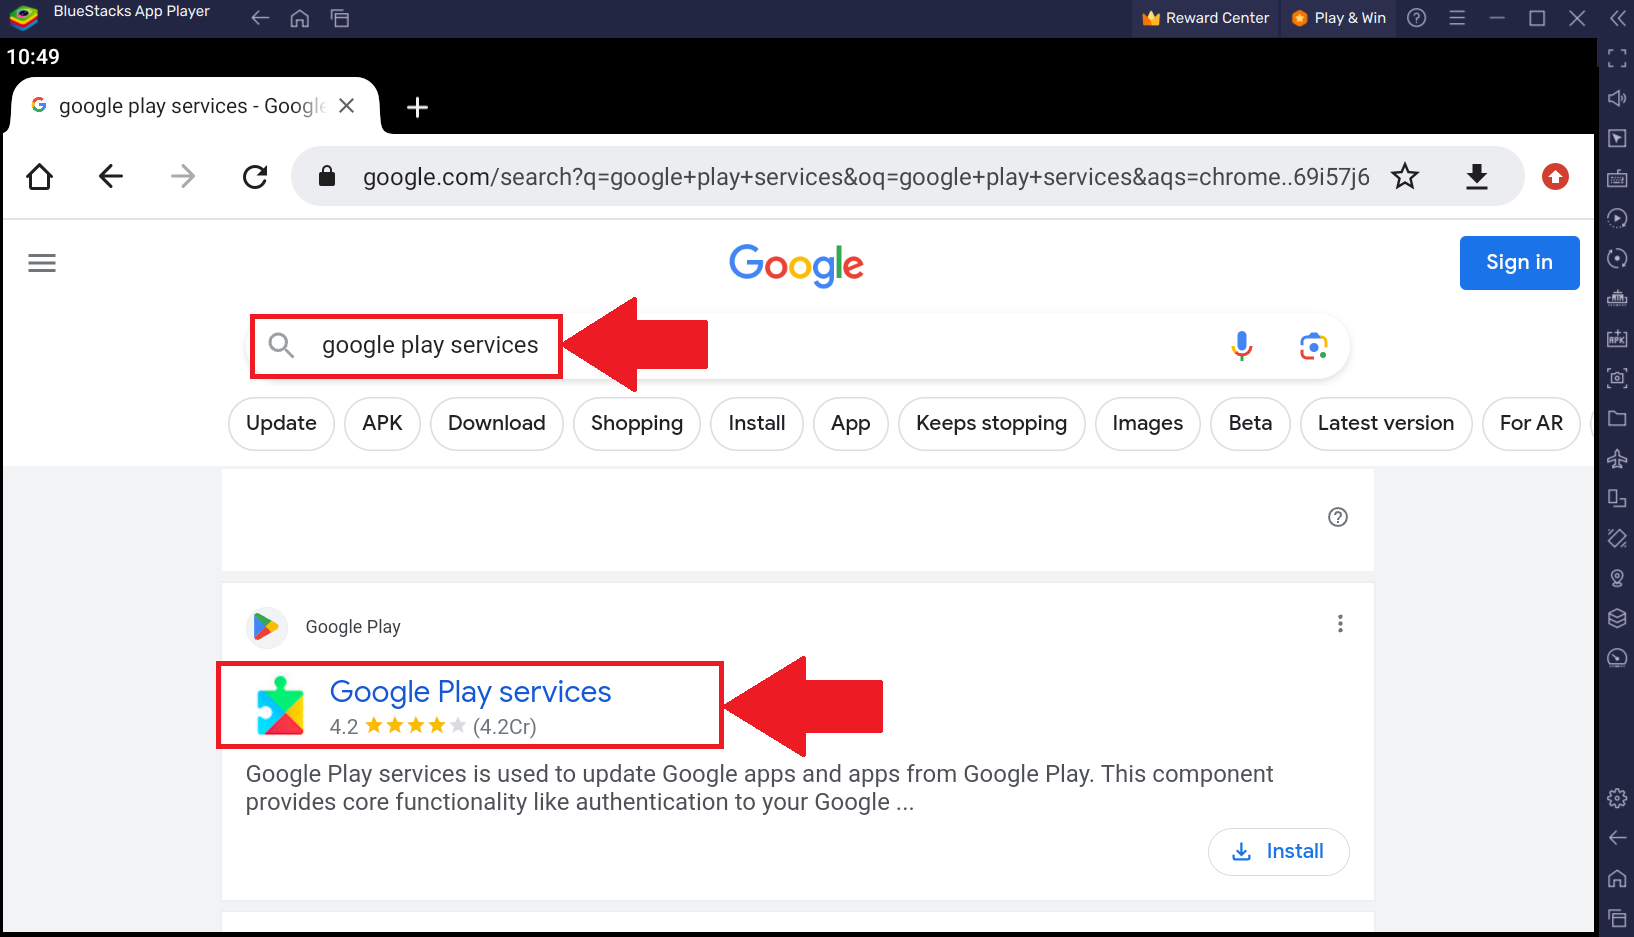This screenshot has width=1634, height=937.
Task: Select the For AR filter chip
Action: click(1531, 424)
